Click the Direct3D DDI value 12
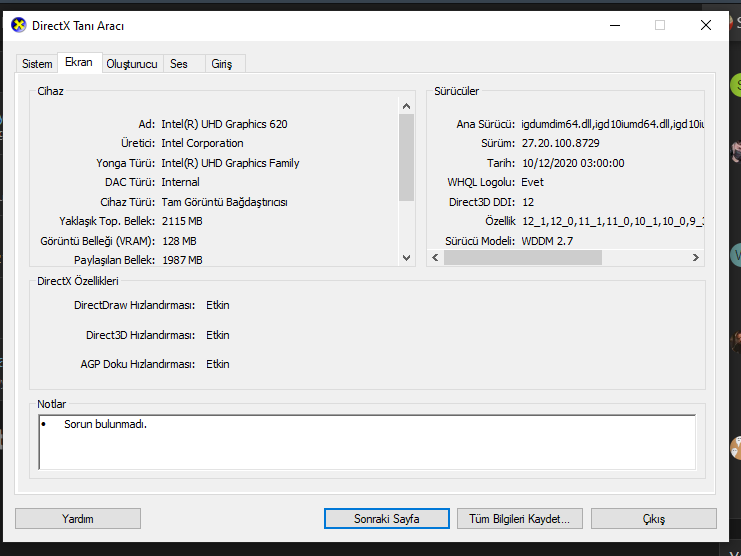 tap(528, 202)
